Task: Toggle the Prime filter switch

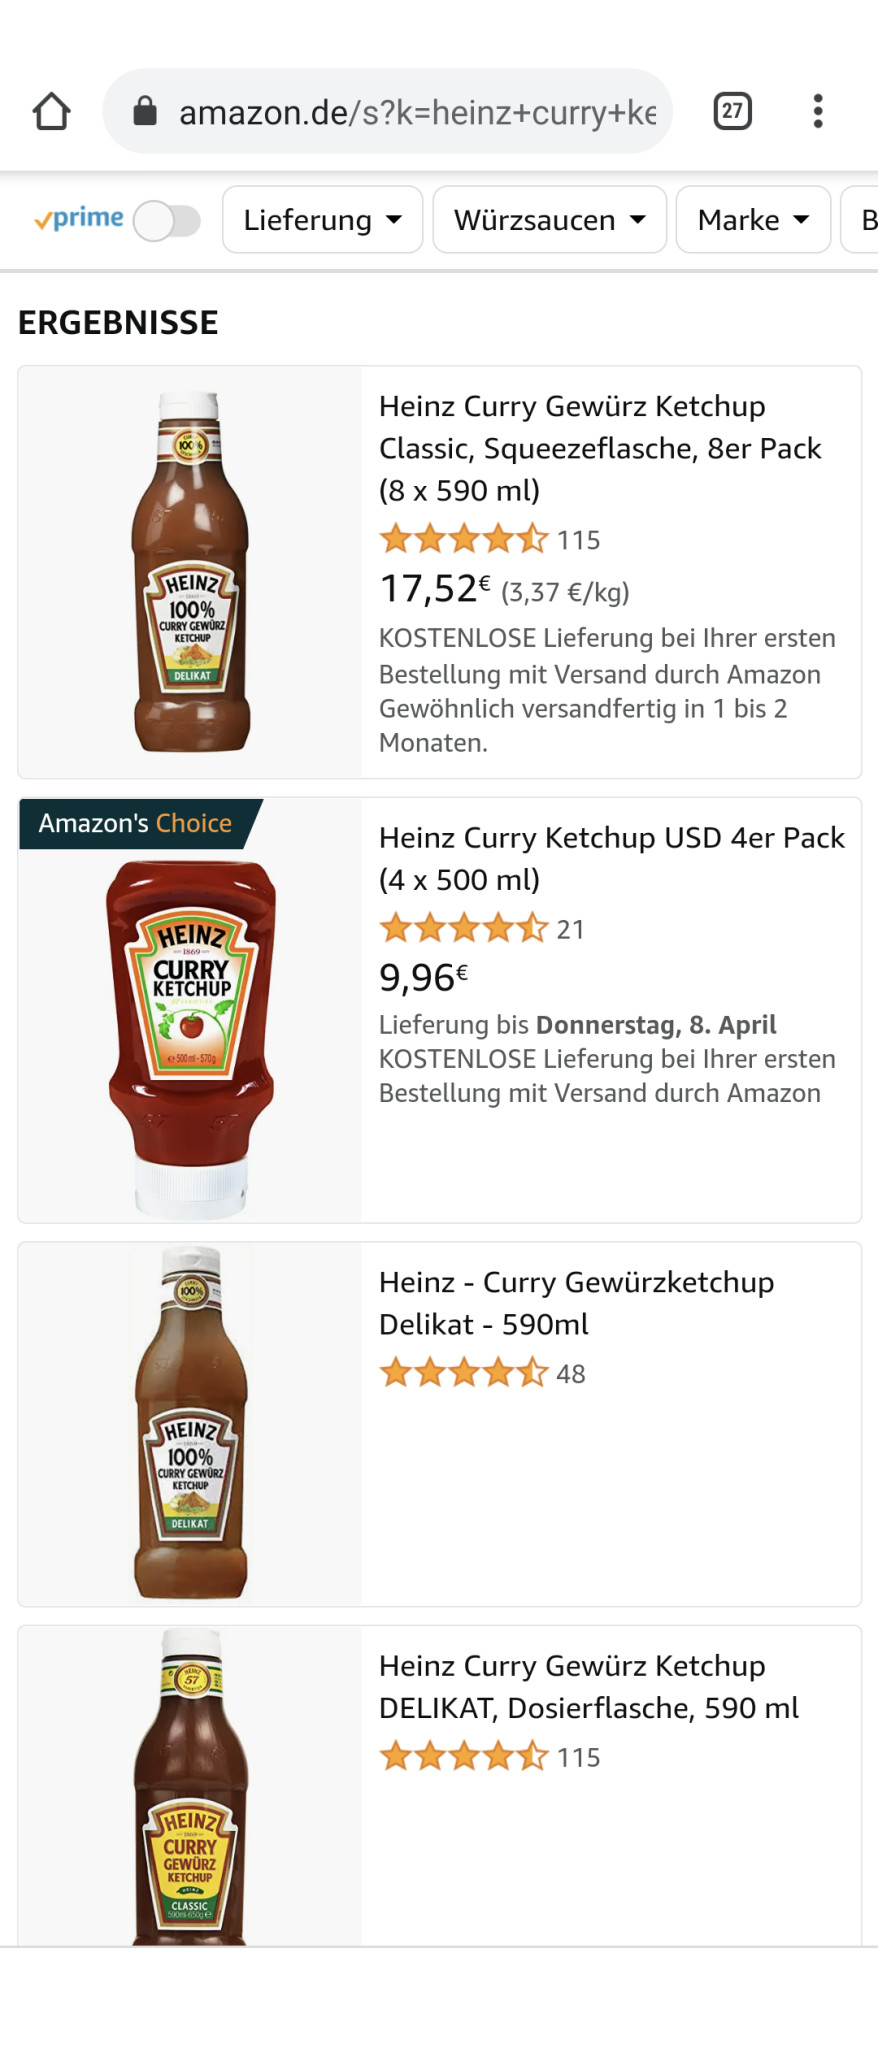Action: (167, 220)
